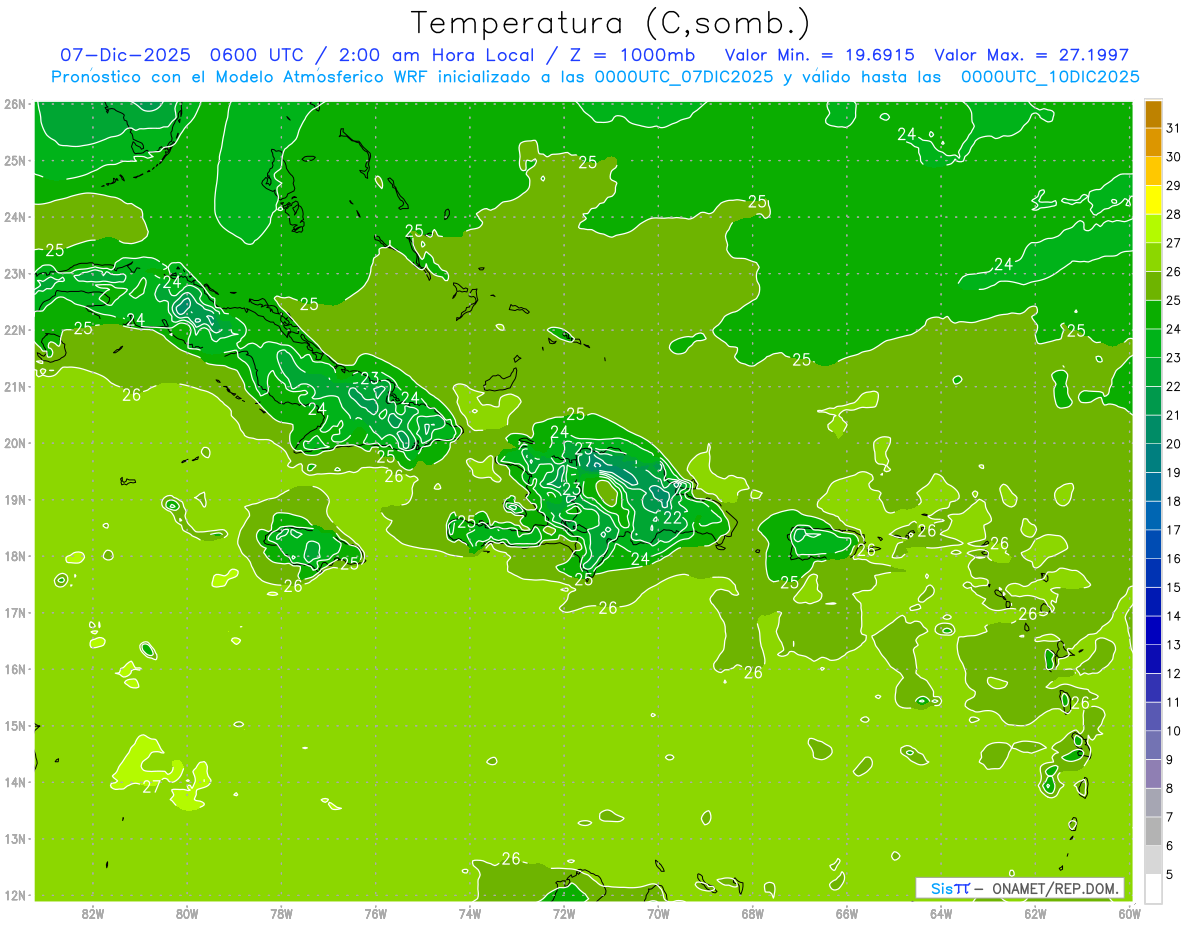The height and width of the screenshot is (927, 1200).
Task: Pick the orange swatch between 30 and 31
Action: pyautogui.click(x=1153, y=142)
